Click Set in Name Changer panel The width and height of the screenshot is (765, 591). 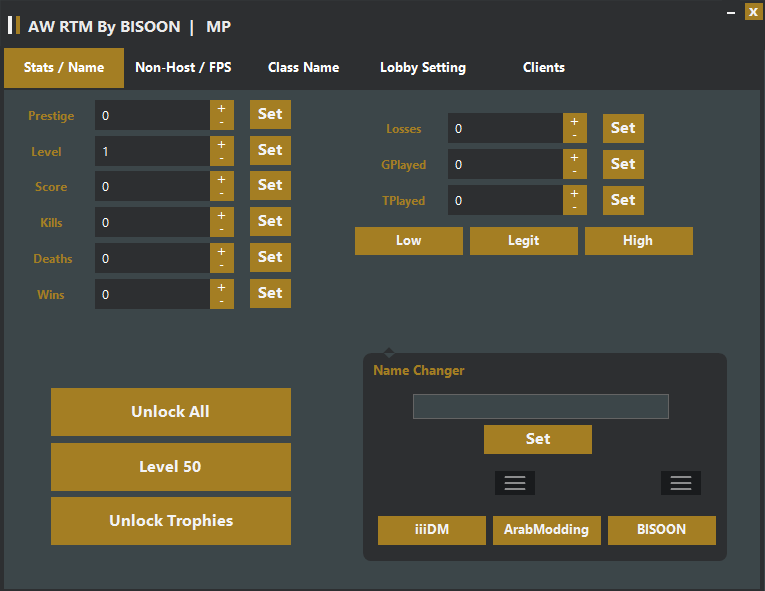[x=538, y=439]
